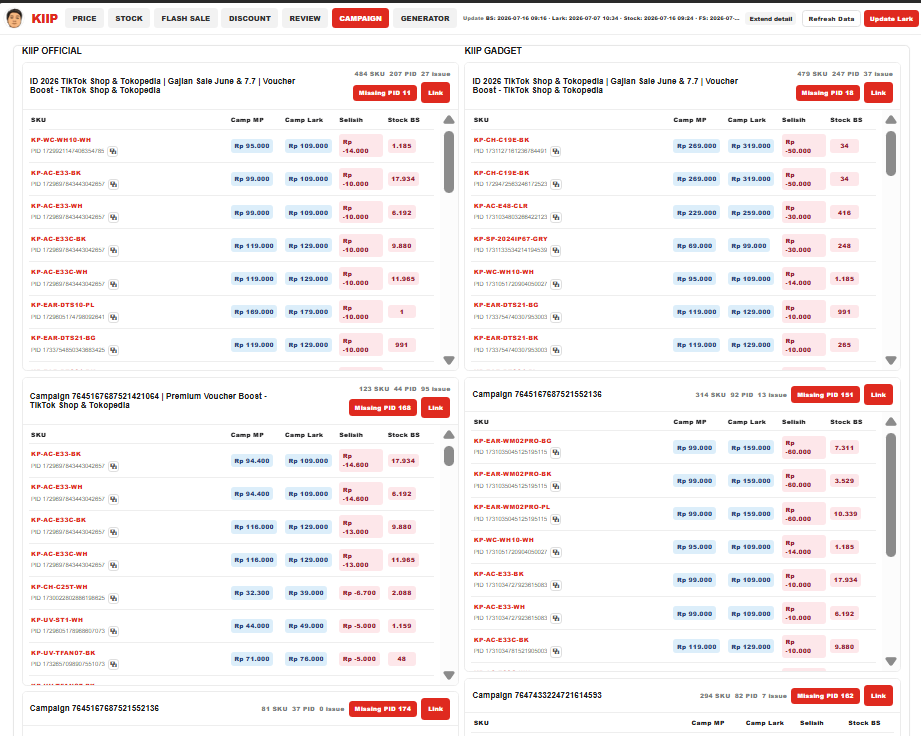The image size is (921, 736).
Task: Open Missing PID 151 list
Action: 825,395
